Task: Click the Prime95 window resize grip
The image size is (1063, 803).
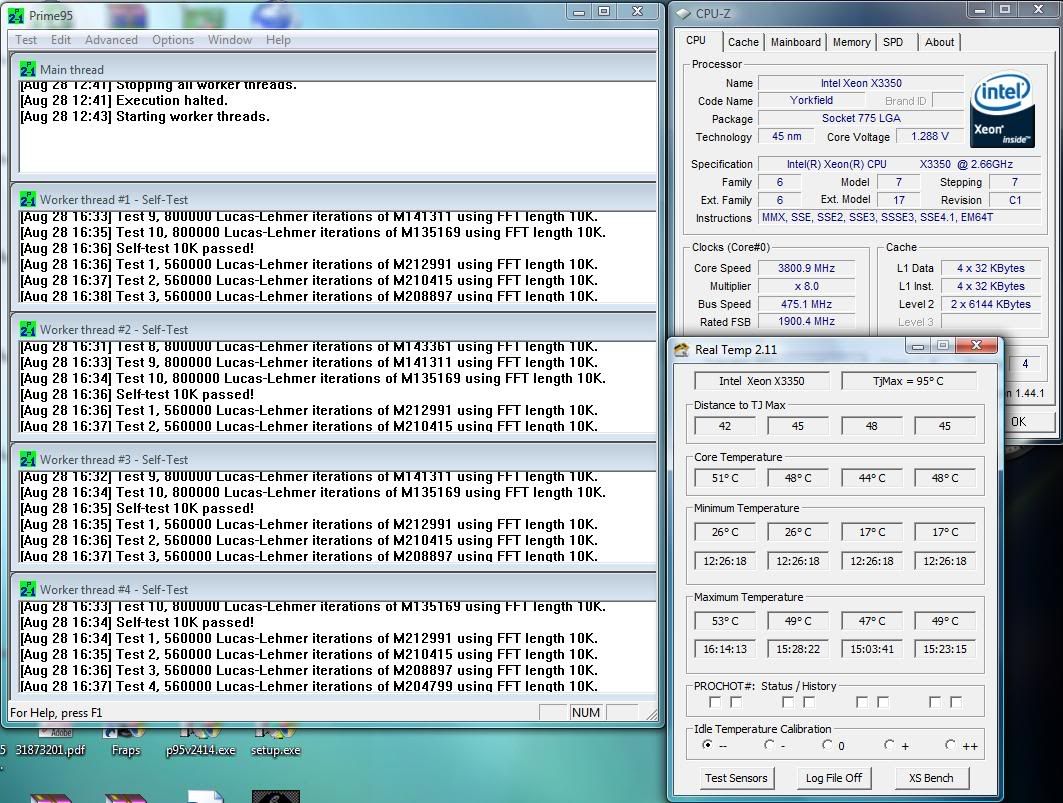Action: click(x=651, y=714)
